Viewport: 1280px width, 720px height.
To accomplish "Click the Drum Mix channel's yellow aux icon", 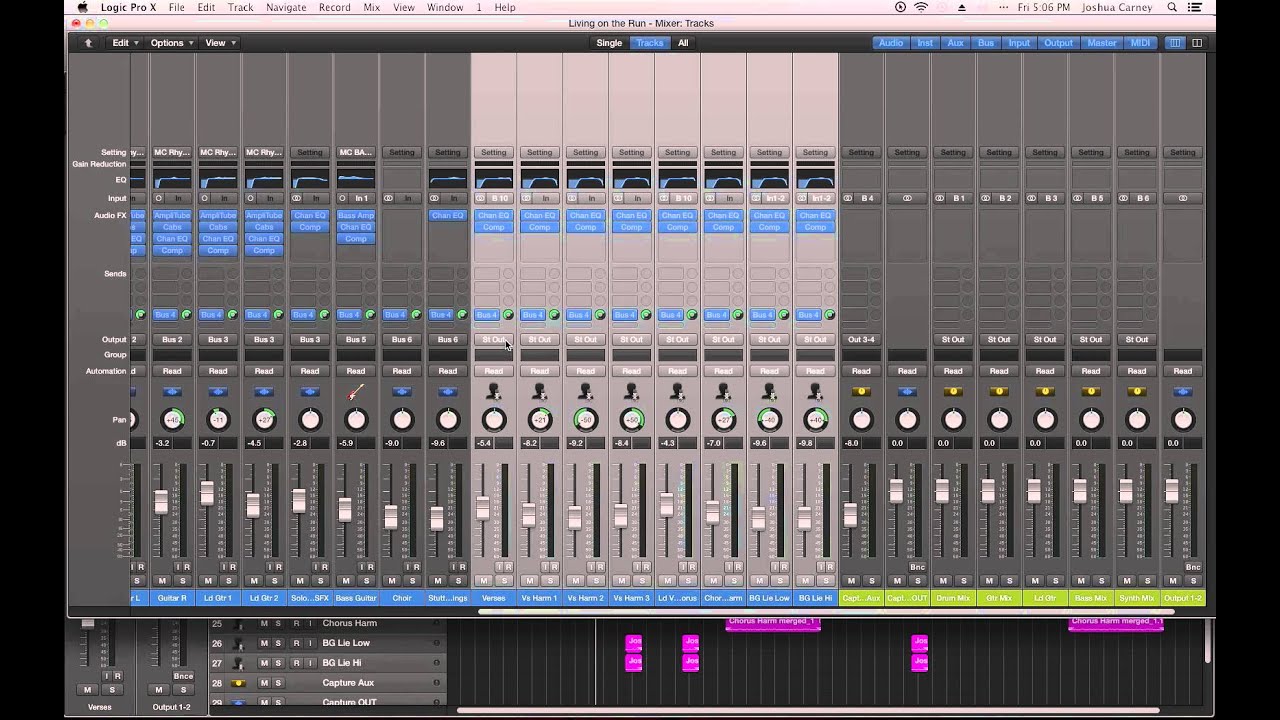I will (x=953, y=392).
